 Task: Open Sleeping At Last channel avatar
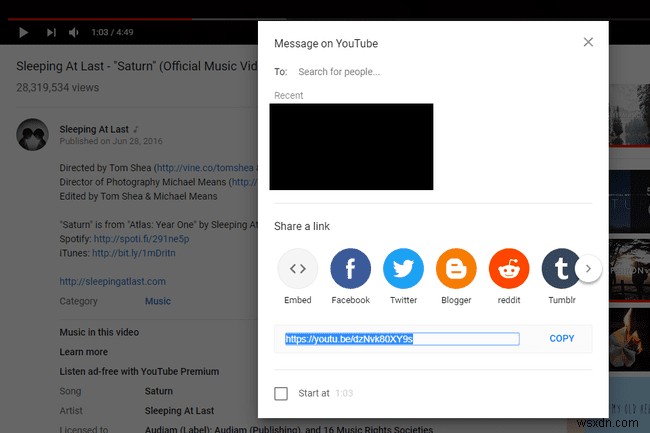pyautogui.click(x=32, y=135)
